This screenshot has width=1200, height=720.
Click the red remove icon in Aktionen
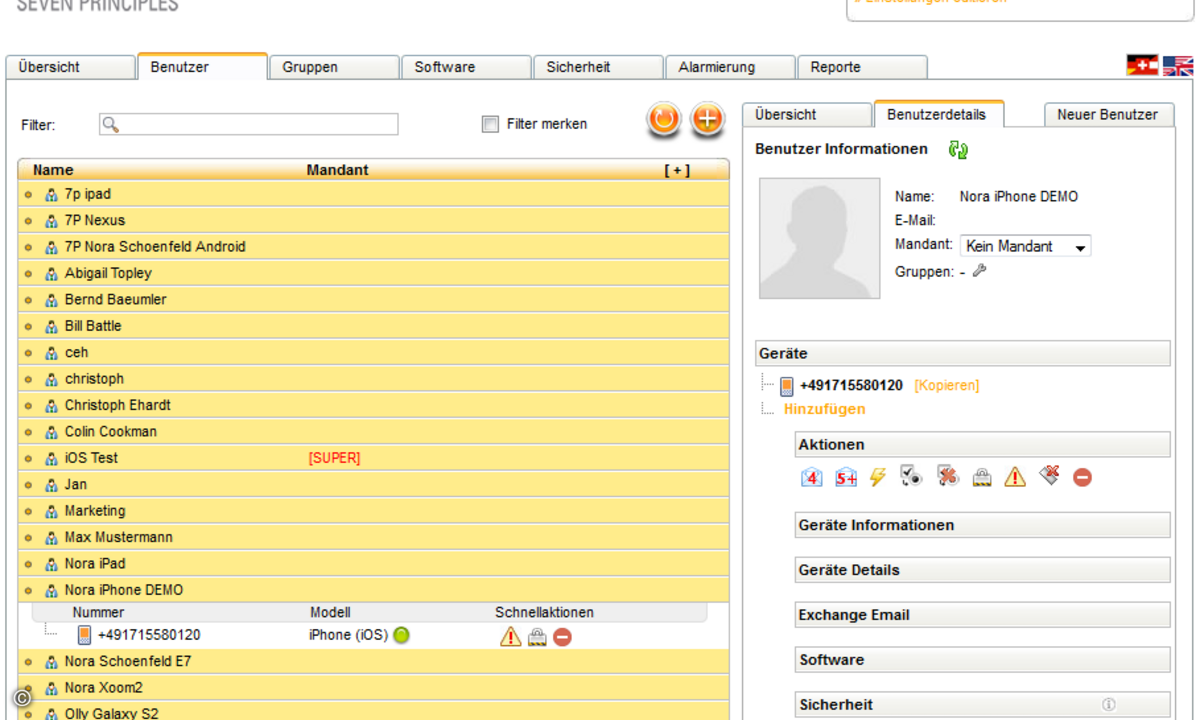pos(1082,478)
